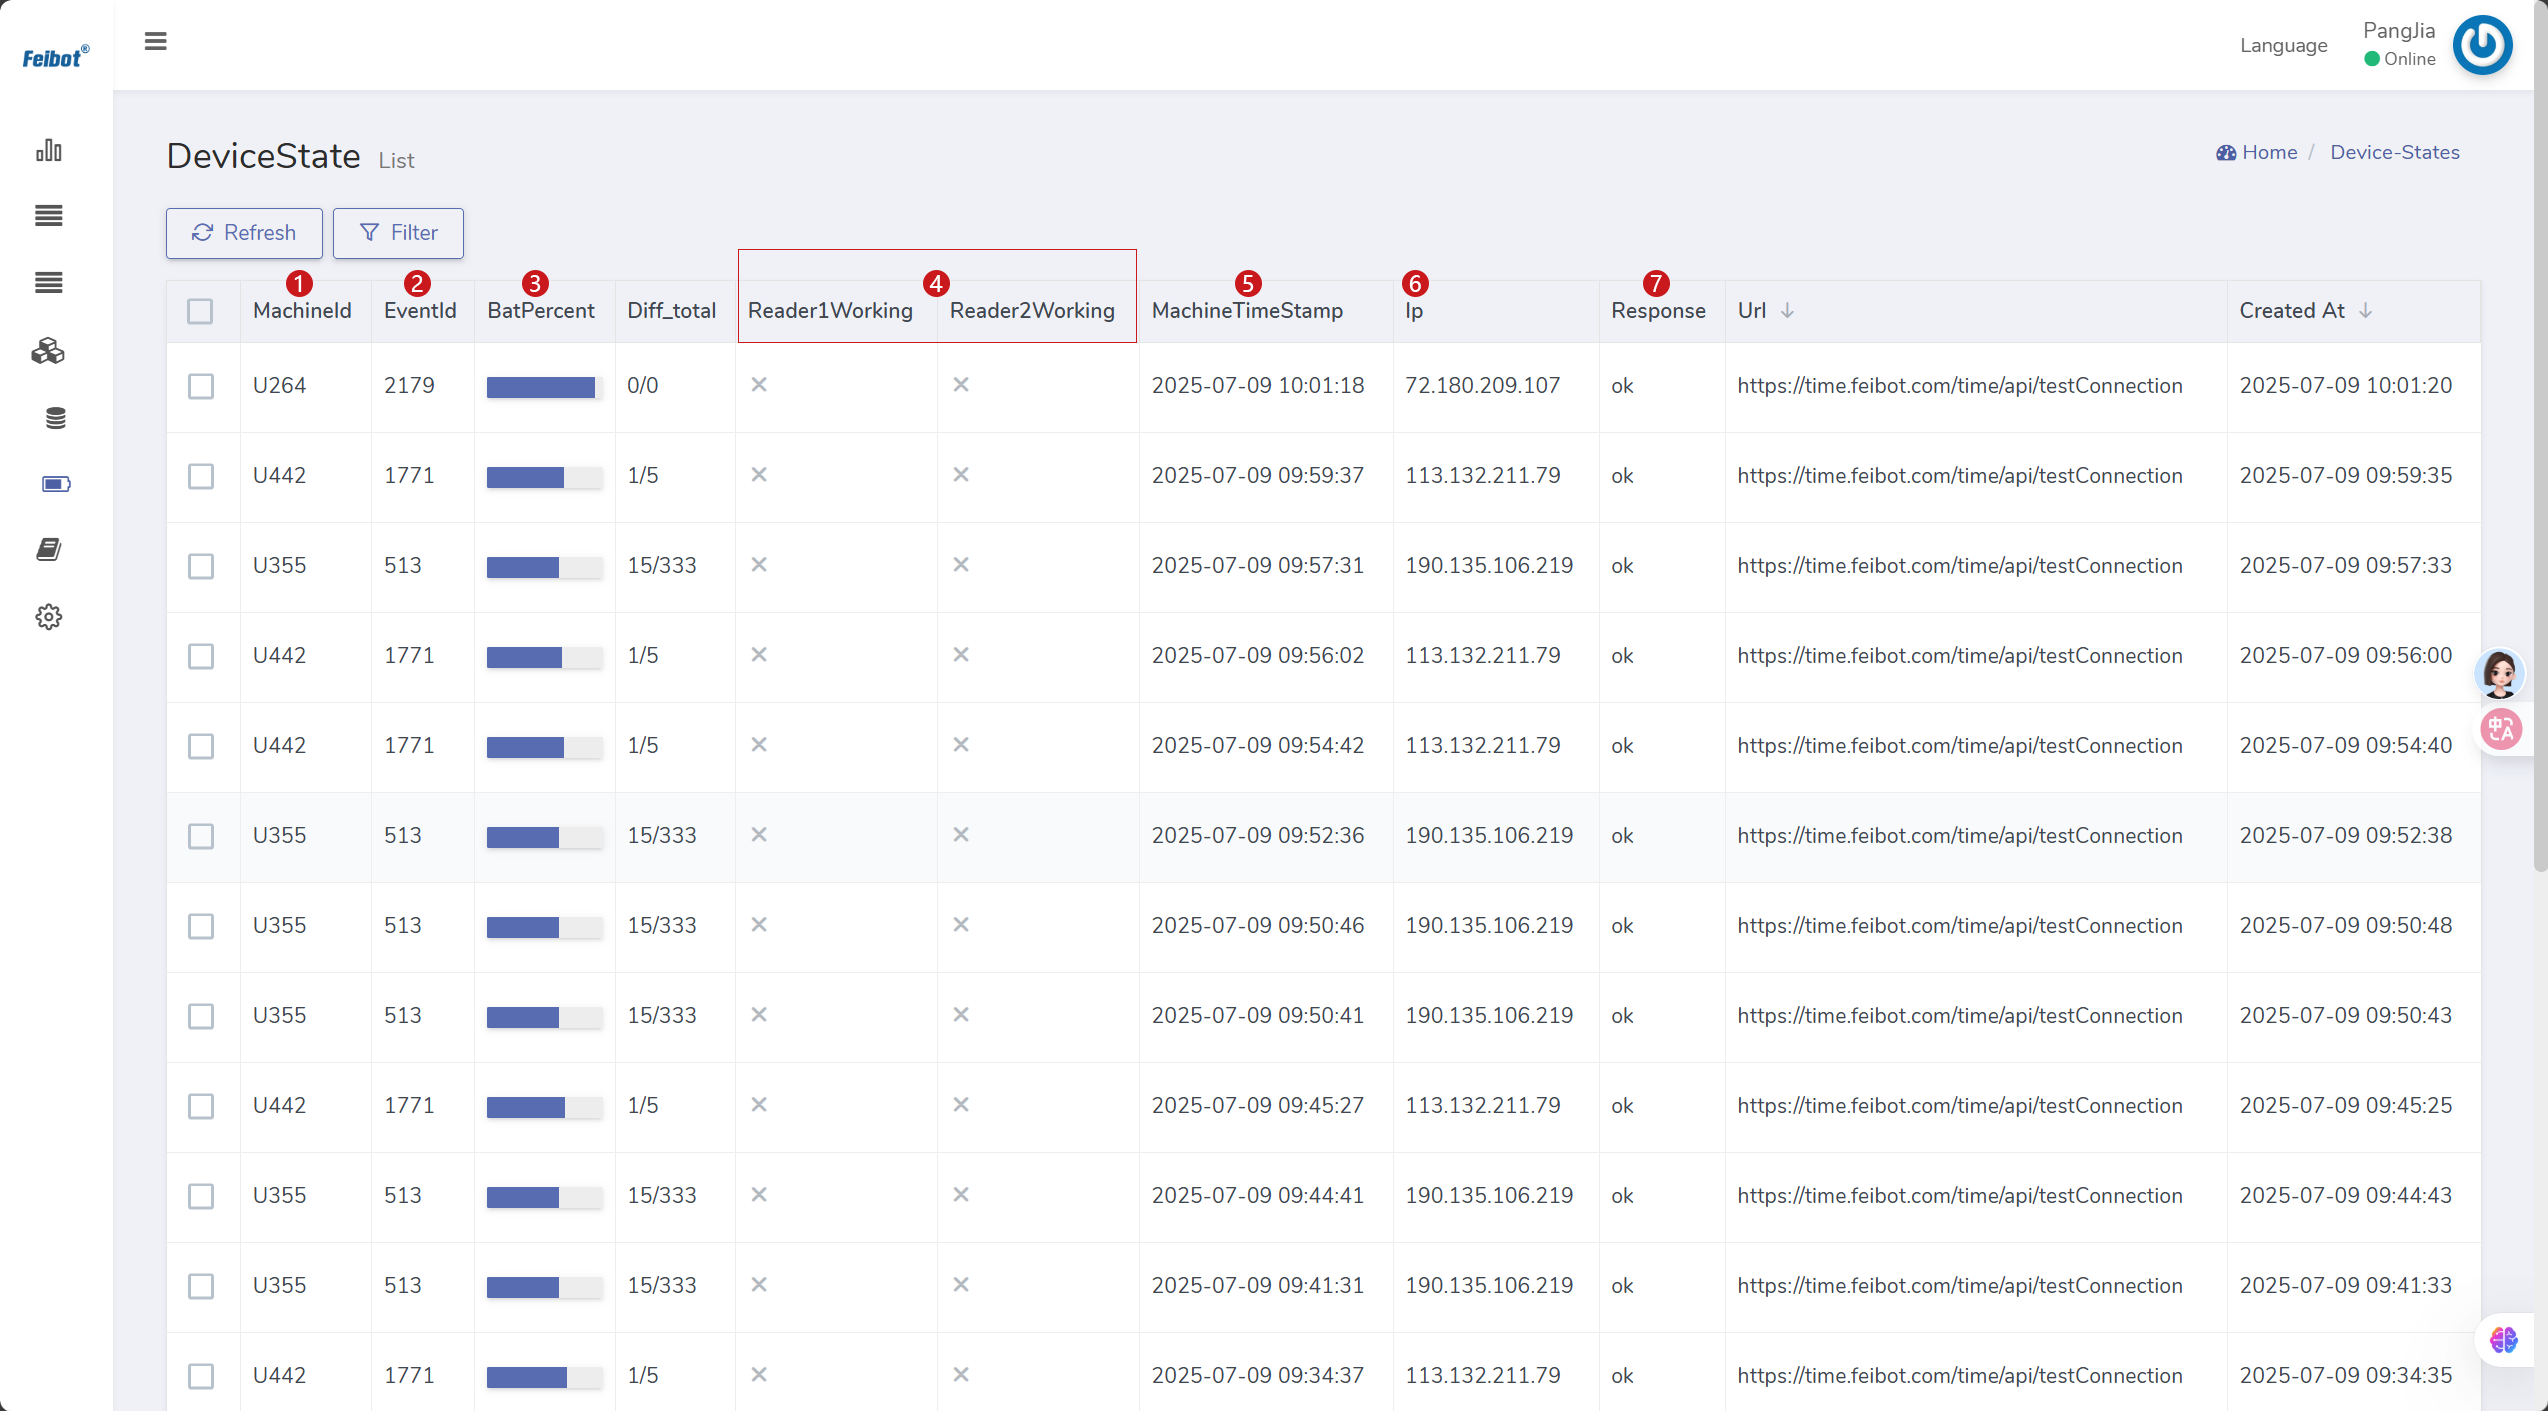The height and width of the screenshot is (1411, 2548).
Task: Open the second list sidebar icon
Action: (x=49, y=283)
